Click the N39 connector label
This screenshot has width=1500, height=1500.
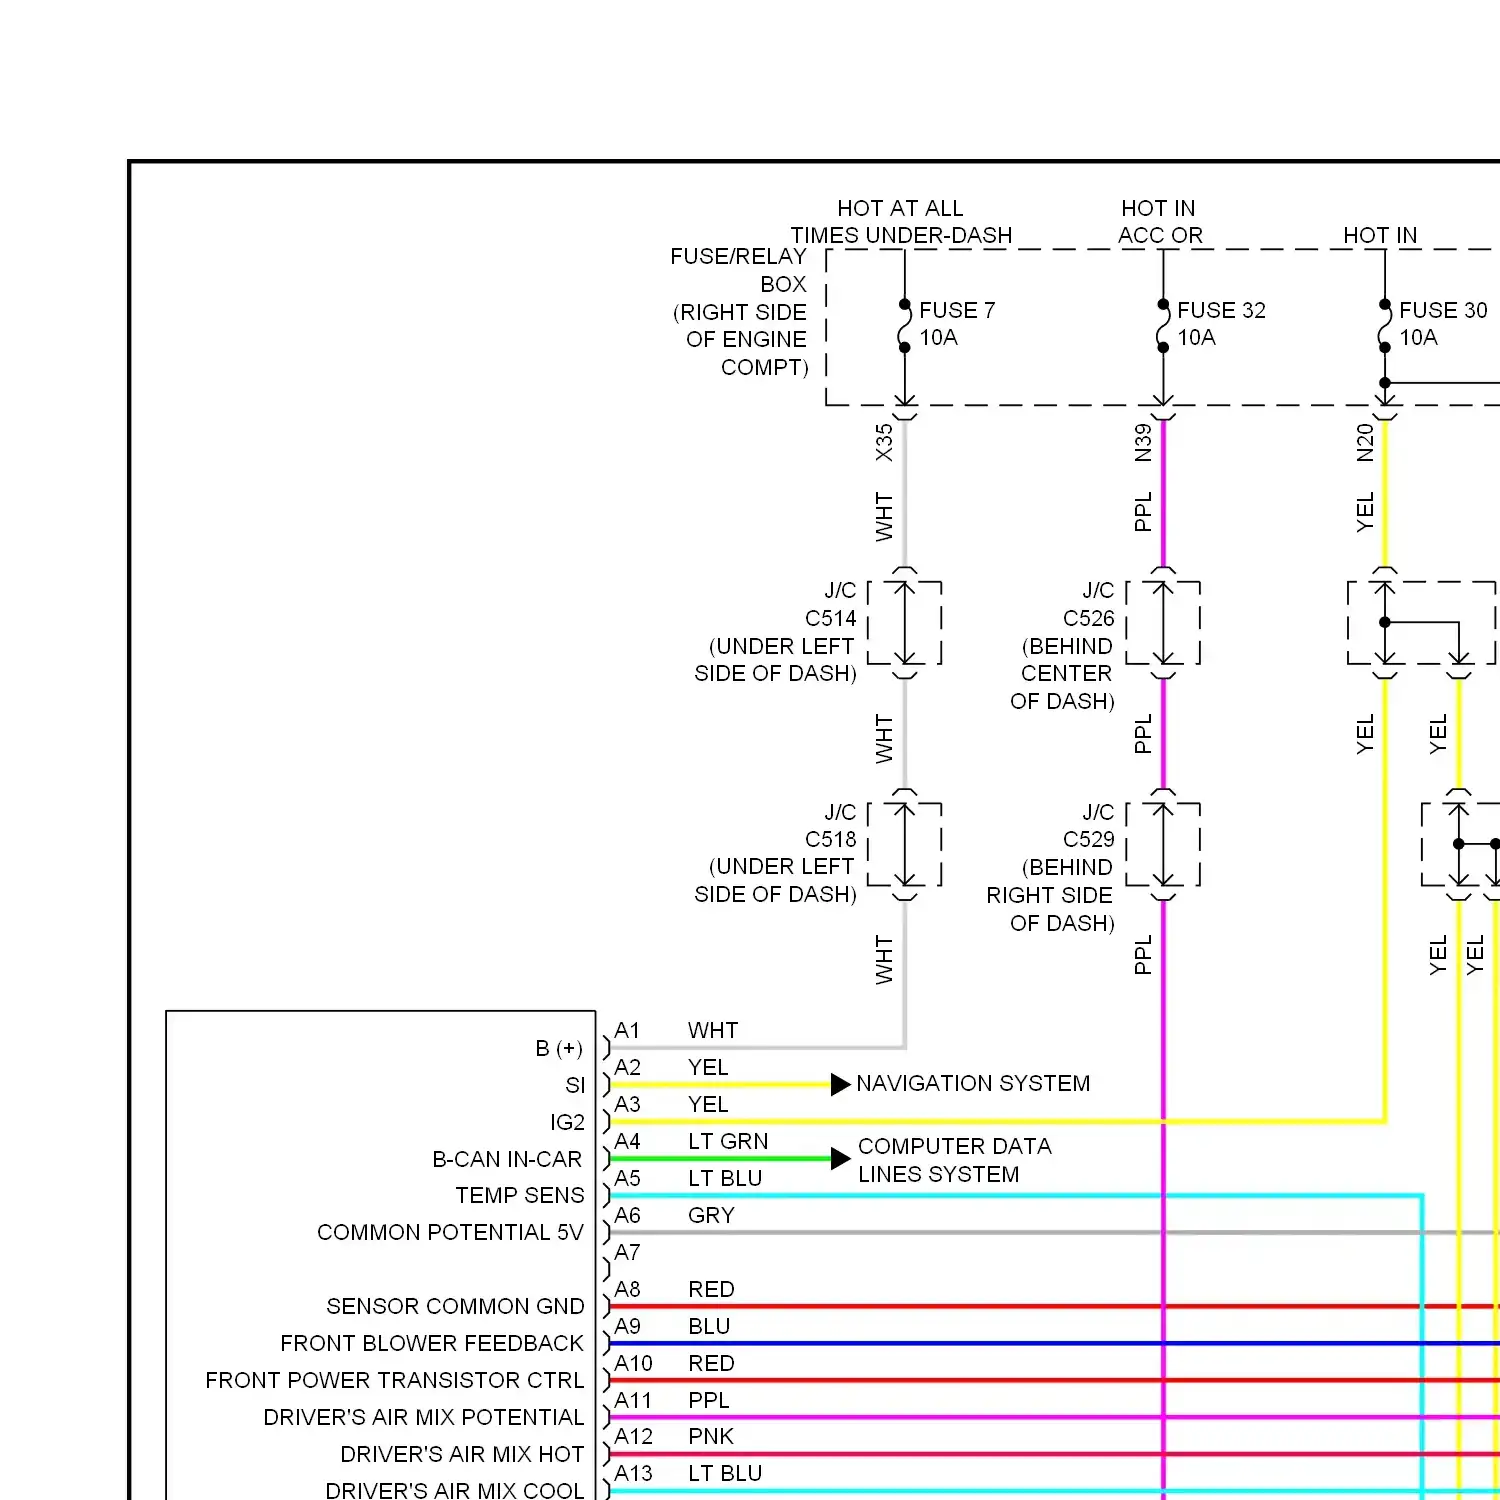pyautogui.click(x=1143, y=443)
